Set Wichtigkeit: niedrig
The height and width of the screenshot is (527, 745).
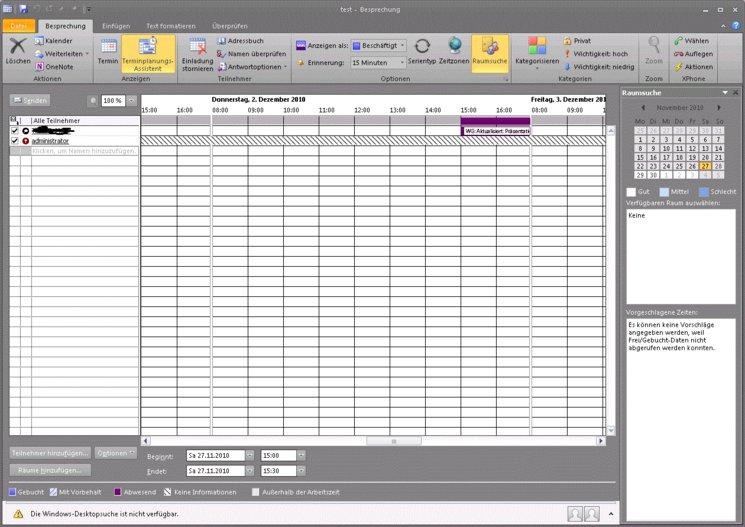pyautogui.click(x=599, y=67)
